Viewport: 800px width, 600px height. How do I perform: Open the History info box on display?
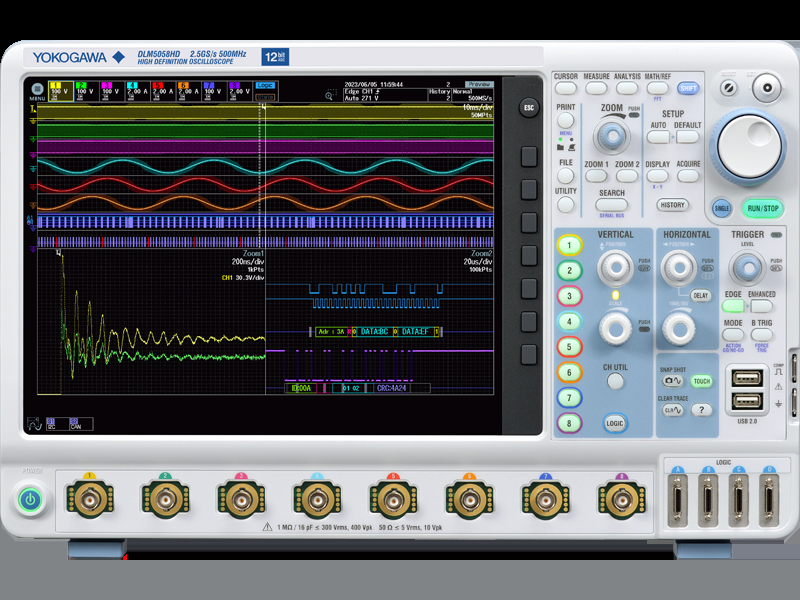[440, 94]
